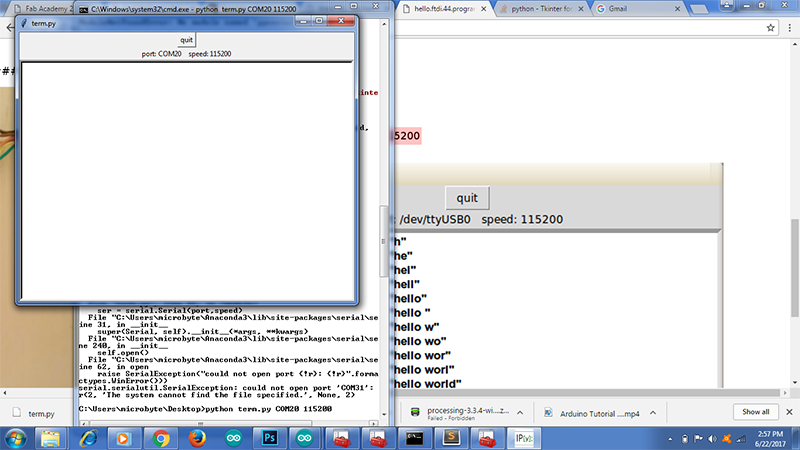The image size is (800, 450).
Task: Close the python - Tkinter tab
Action: [x=581, y=9]
